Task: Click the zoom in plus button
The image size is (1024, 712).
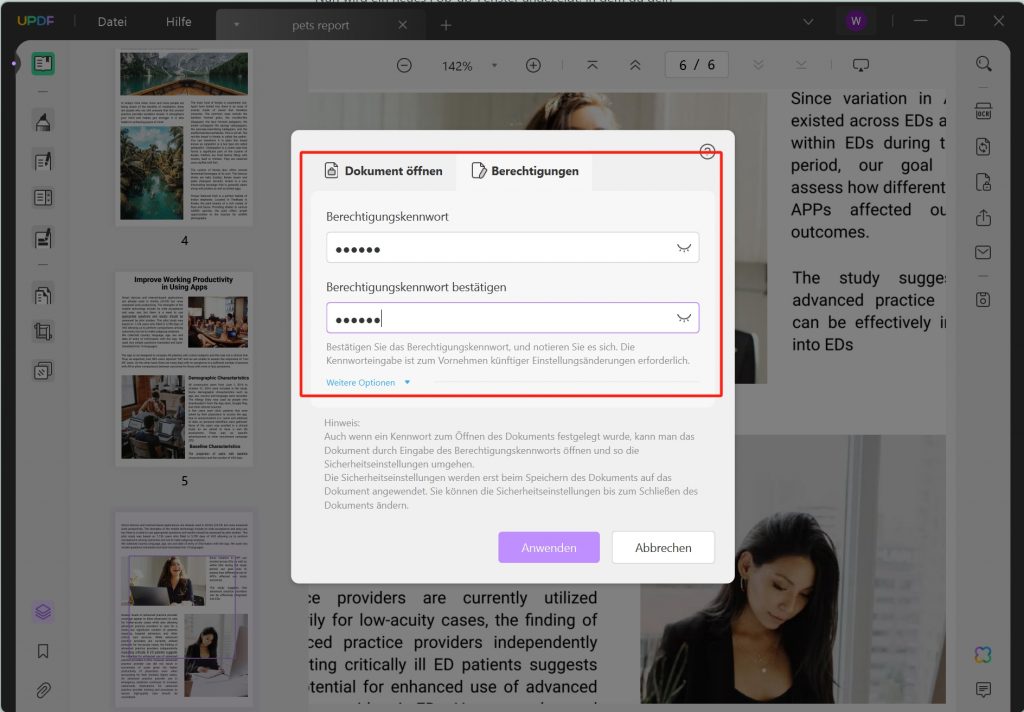Action: pyautogui.click(x=533, y=65)
